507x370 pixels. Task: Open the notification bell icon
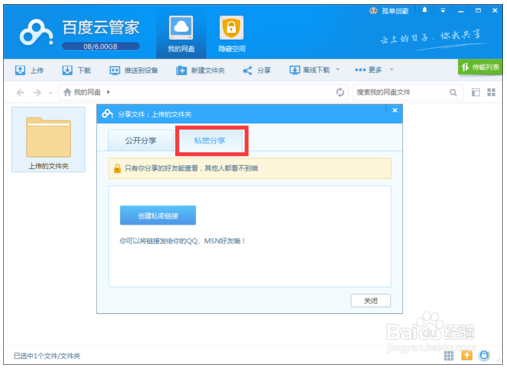tap(424, 10)
